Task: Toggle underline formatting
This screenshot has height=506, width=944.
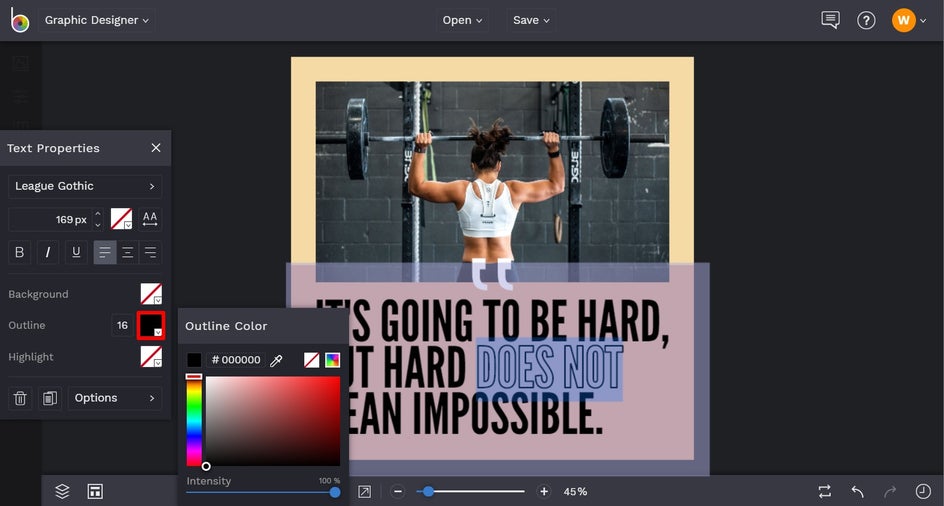Action: (x=76, y=252)
